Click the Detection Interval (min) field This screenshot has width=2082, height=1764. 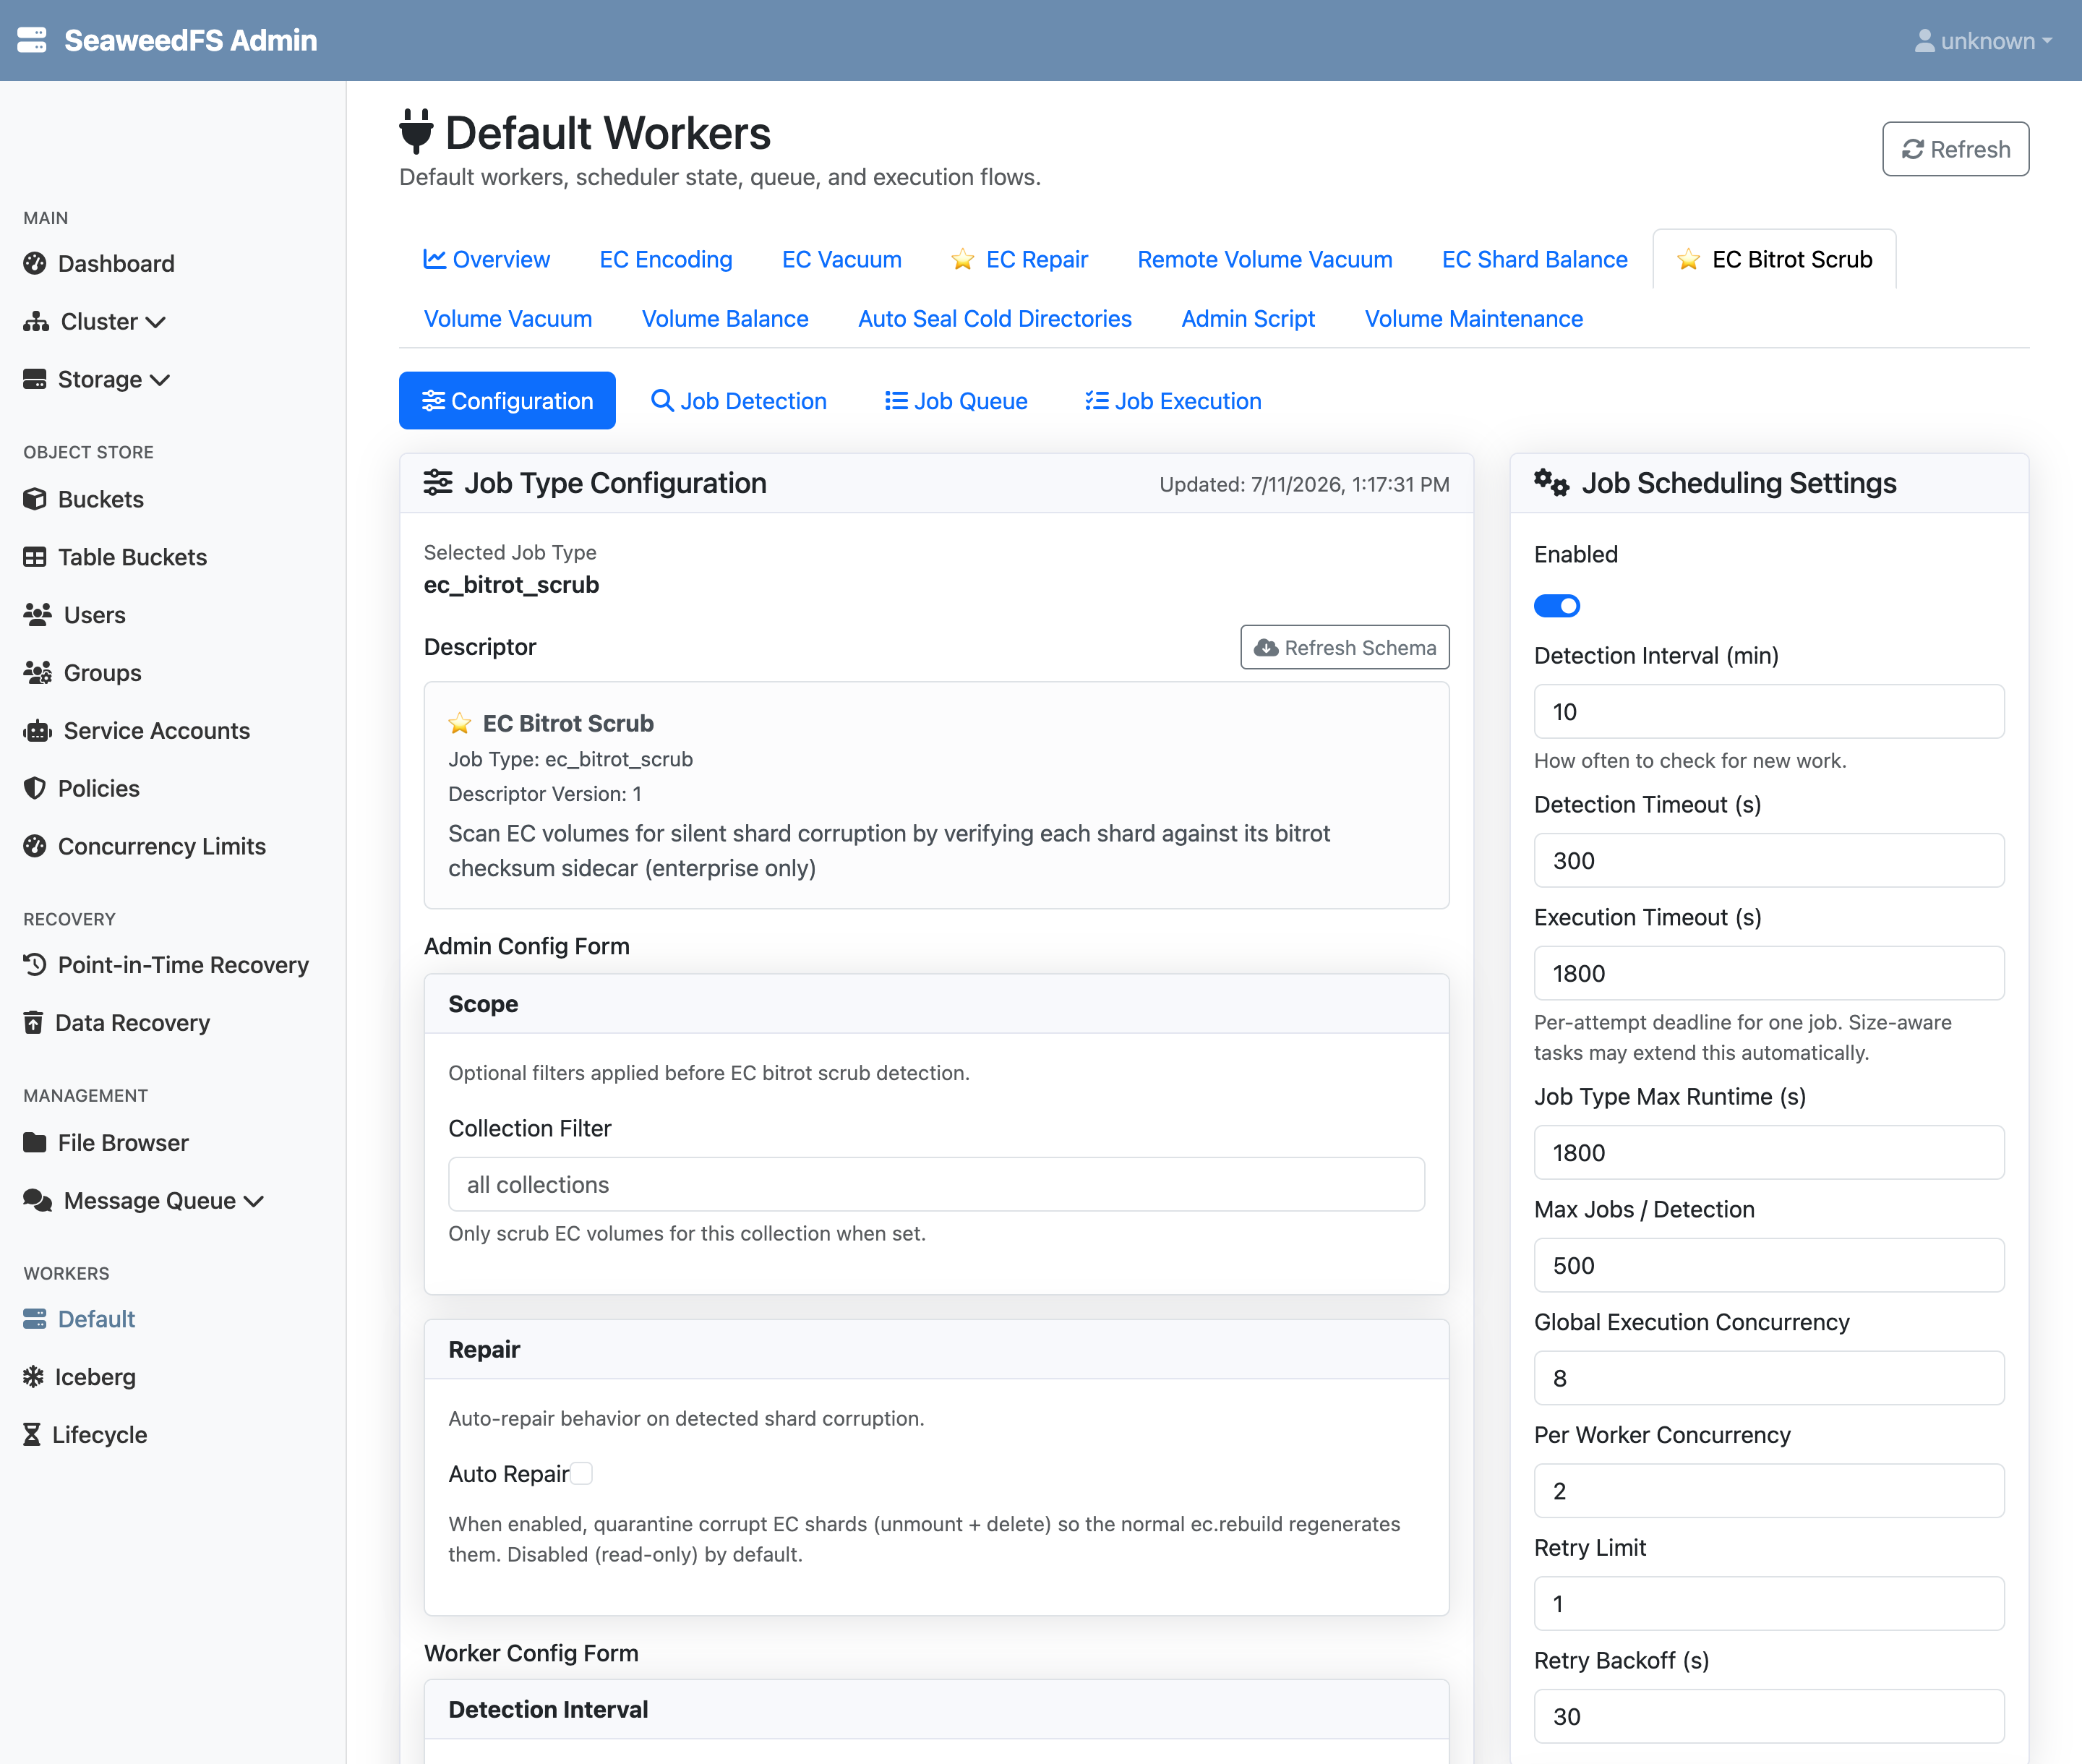point(1769,711)
